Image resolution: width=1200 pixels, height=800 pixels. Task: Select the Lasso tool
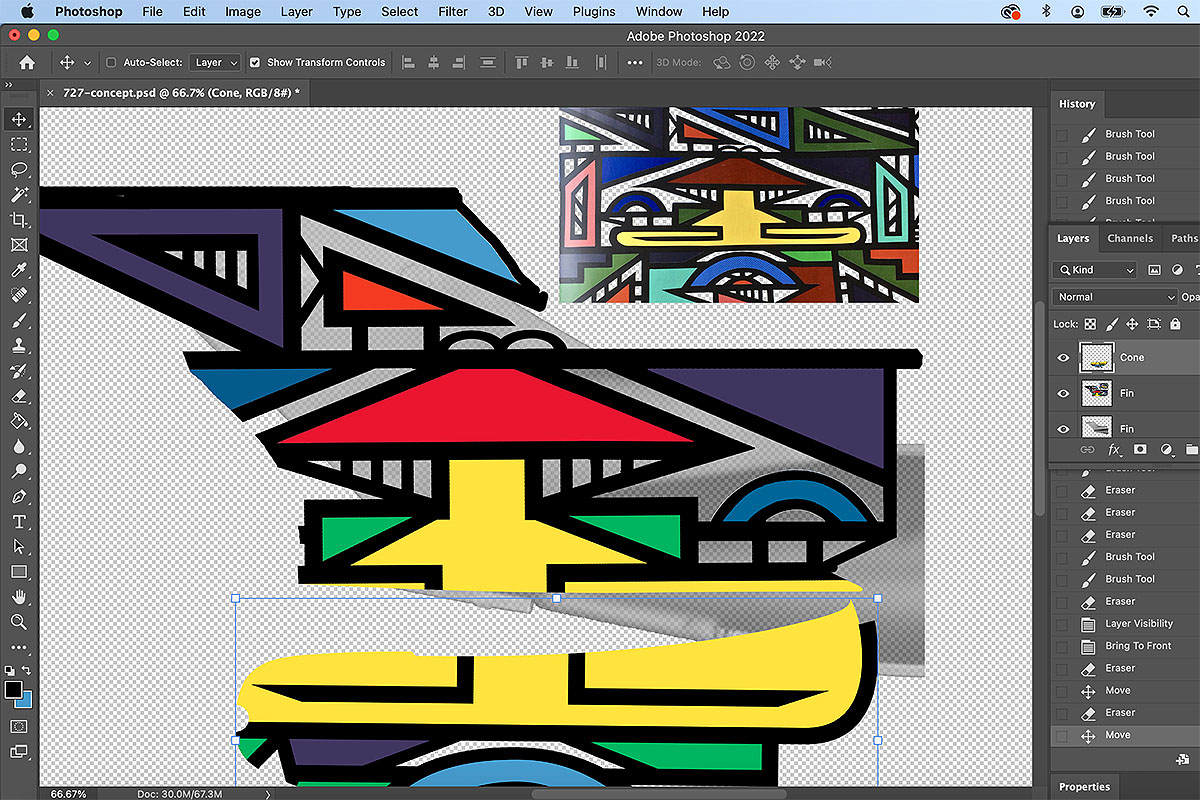tap(19, 169)
